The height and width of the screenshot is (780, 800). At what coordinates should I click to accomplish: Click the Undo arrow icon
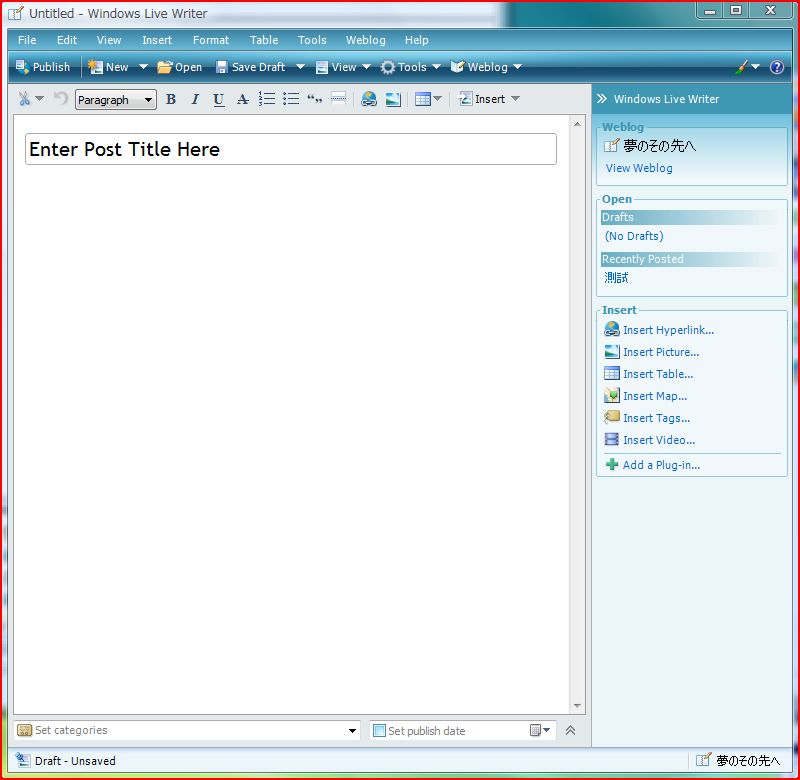[61, 98]
